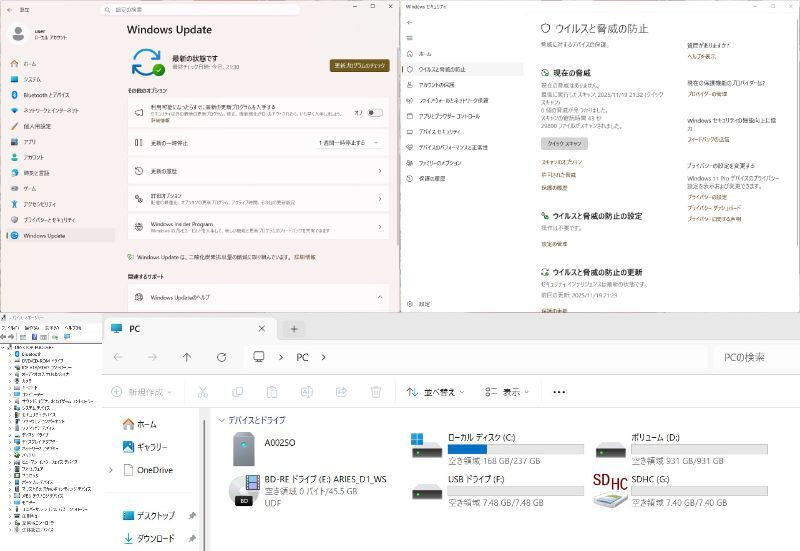The image size is (800, 551).
Task: Click クイック スキャン button
Action: (x=564, y=143)
